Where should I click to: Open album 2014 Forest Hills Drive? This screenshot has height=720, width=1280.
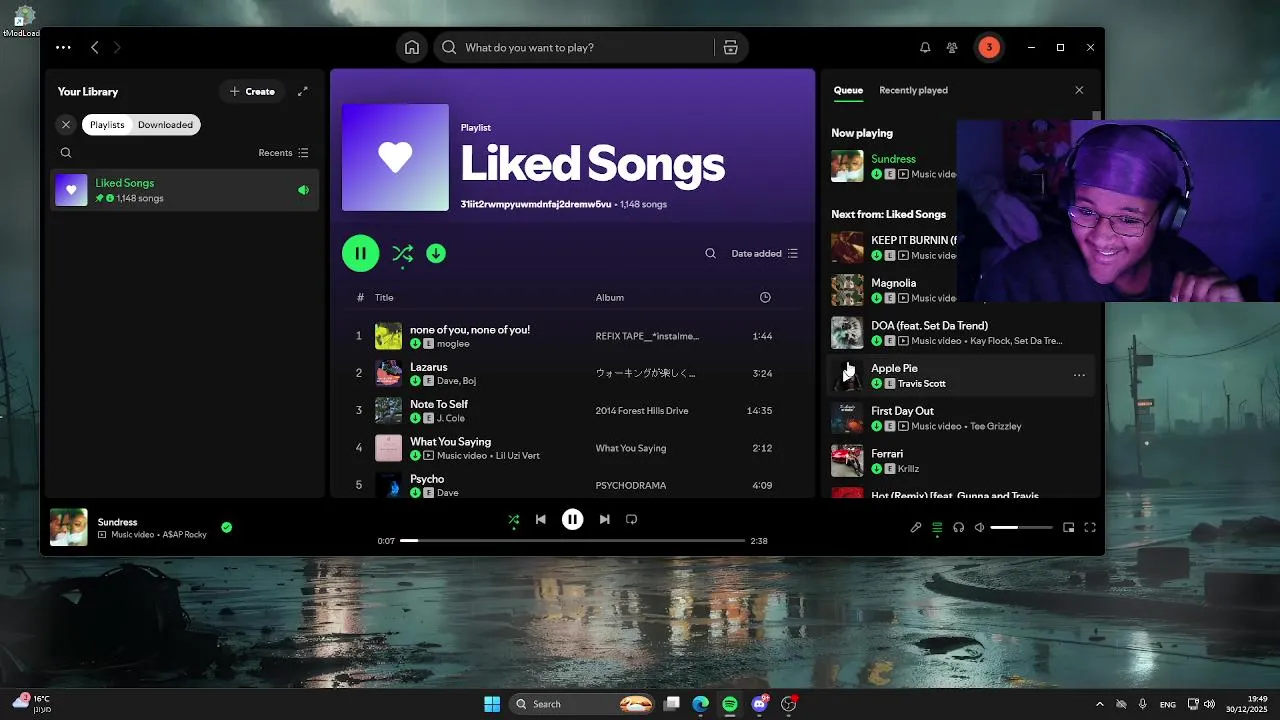tap(642, 411)
